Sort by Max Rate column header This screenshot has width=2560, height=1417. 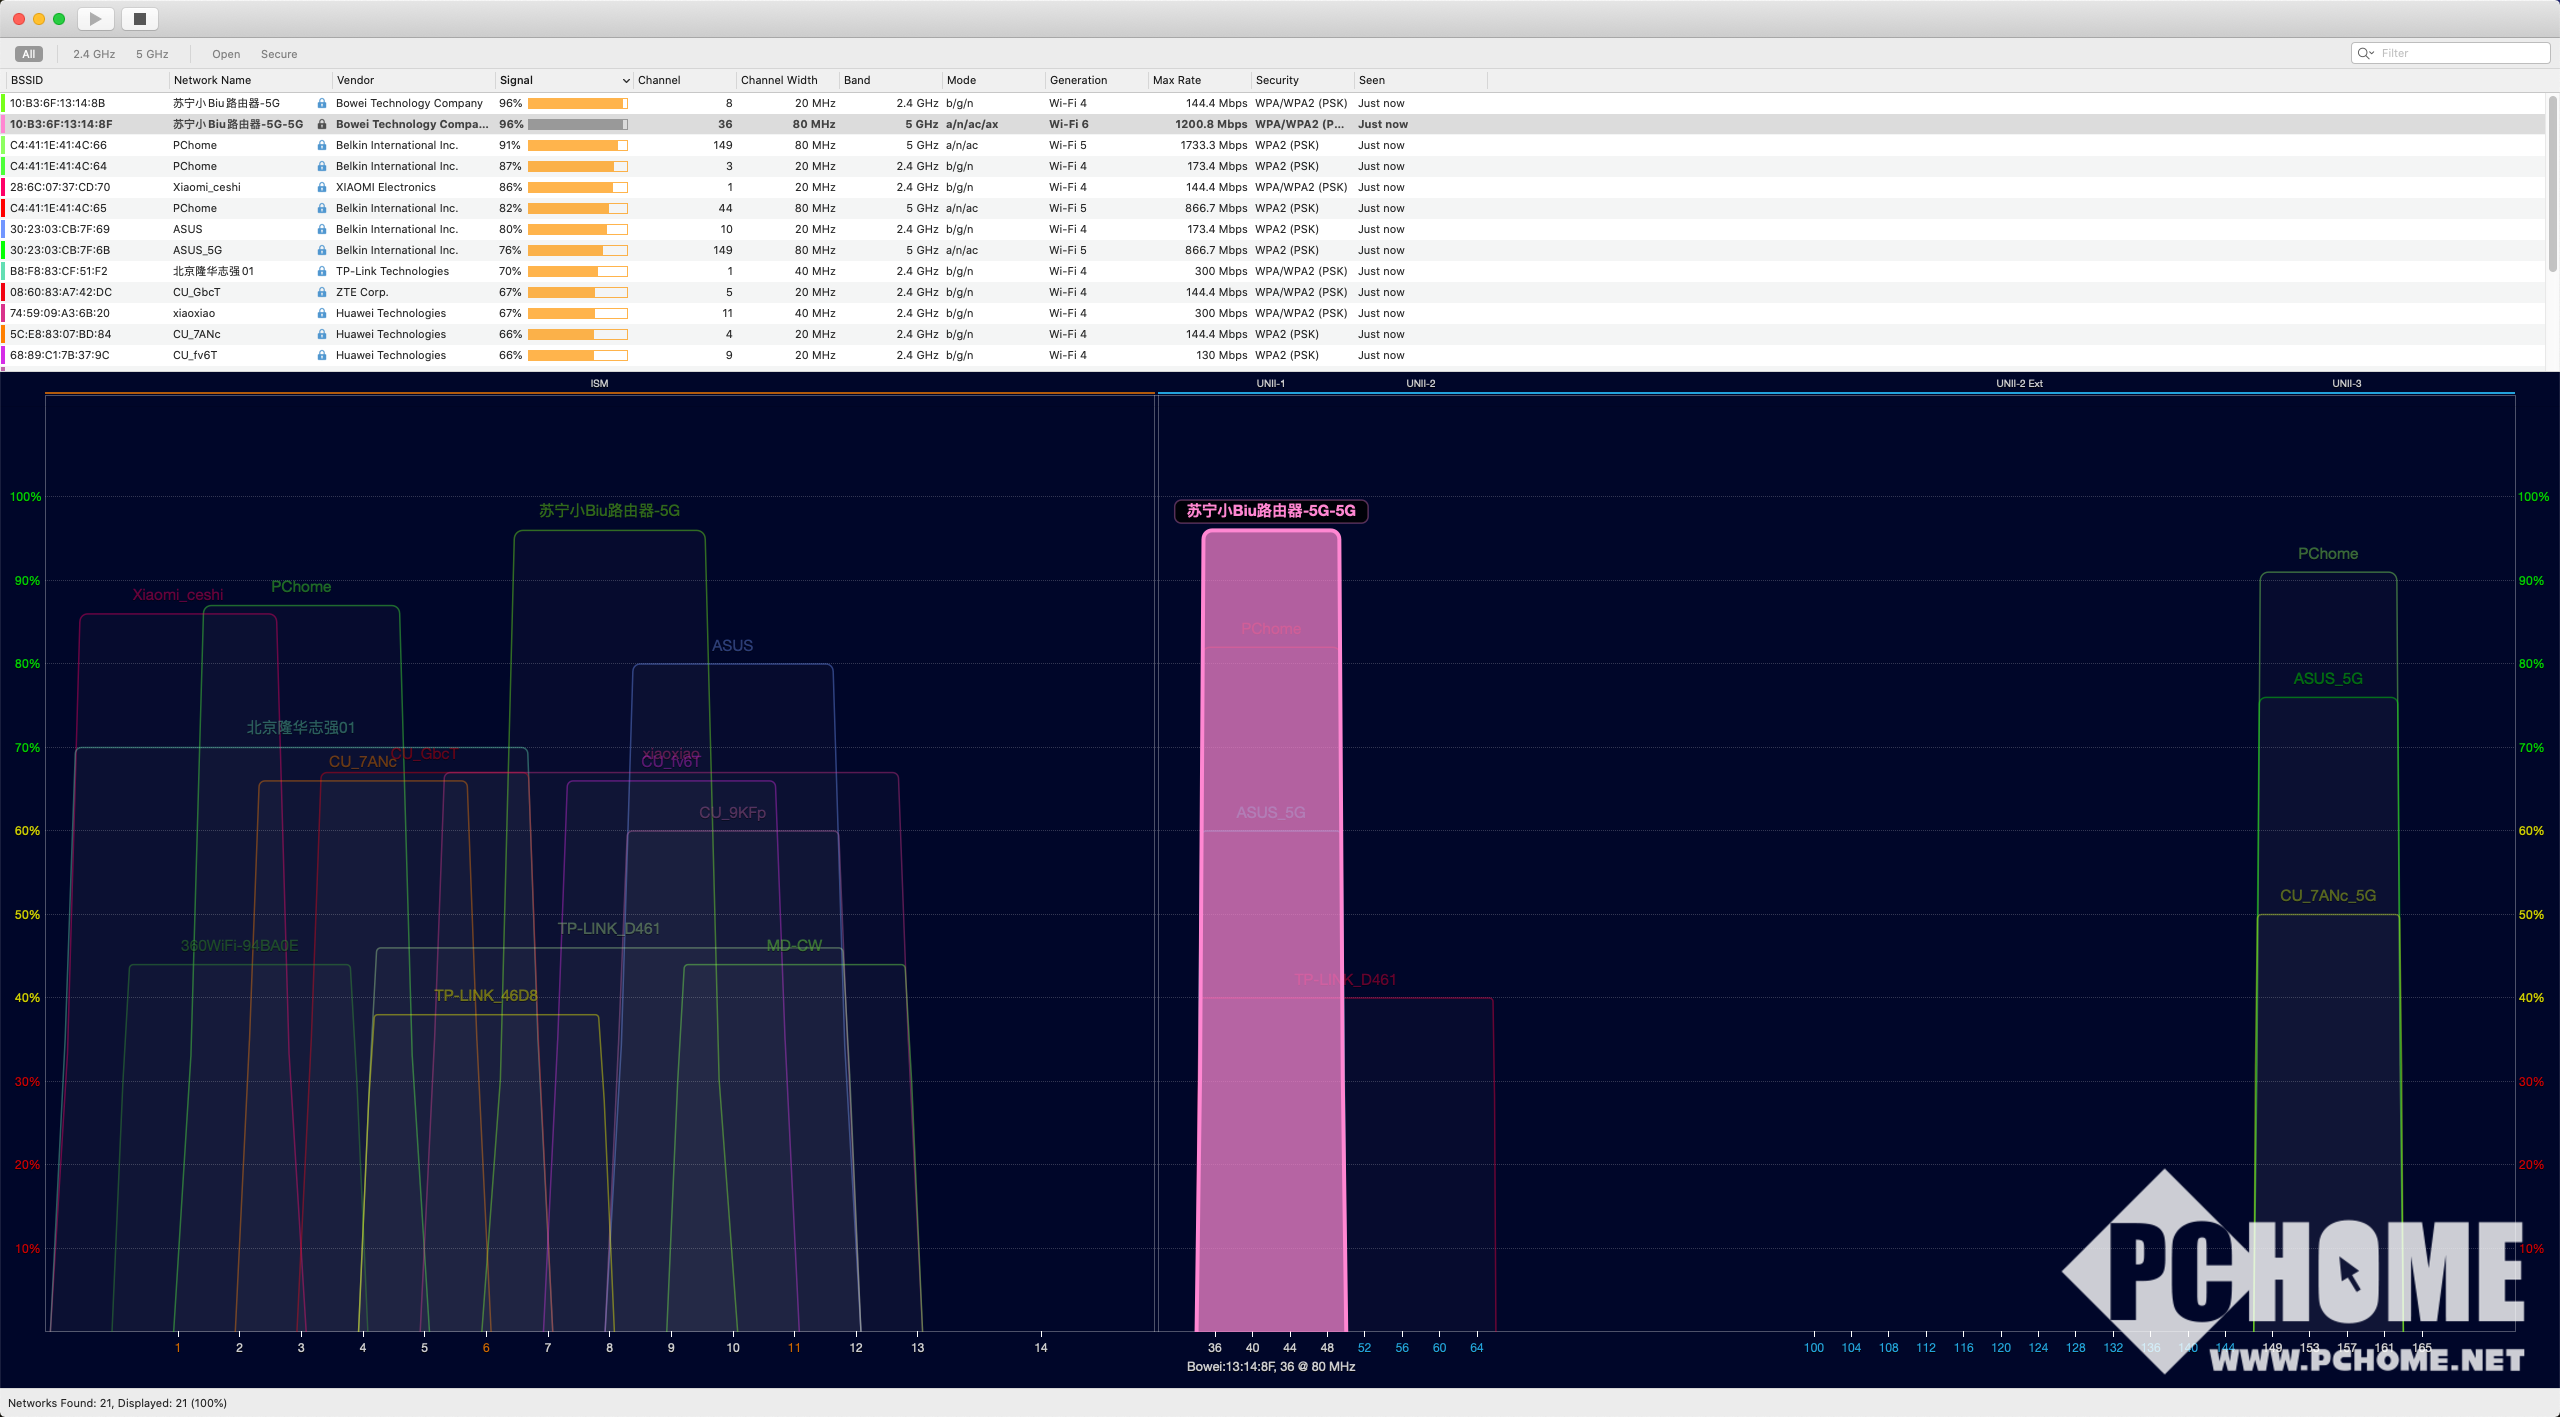tap(1200, 80)
